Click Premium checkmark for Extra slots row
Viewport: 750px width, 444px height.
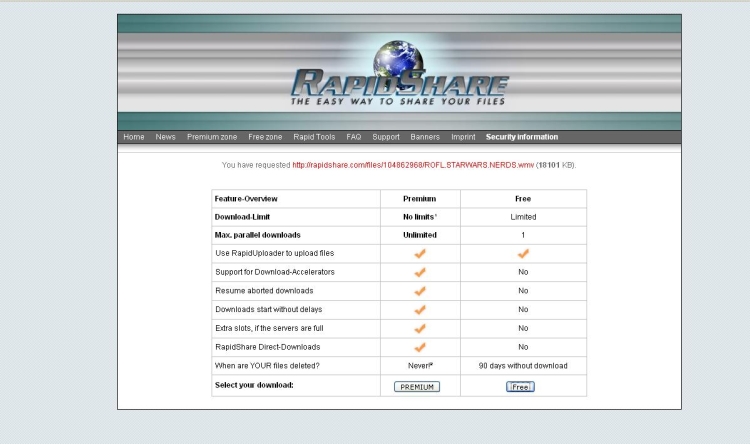pyautogui.click(x=420, y=329)
